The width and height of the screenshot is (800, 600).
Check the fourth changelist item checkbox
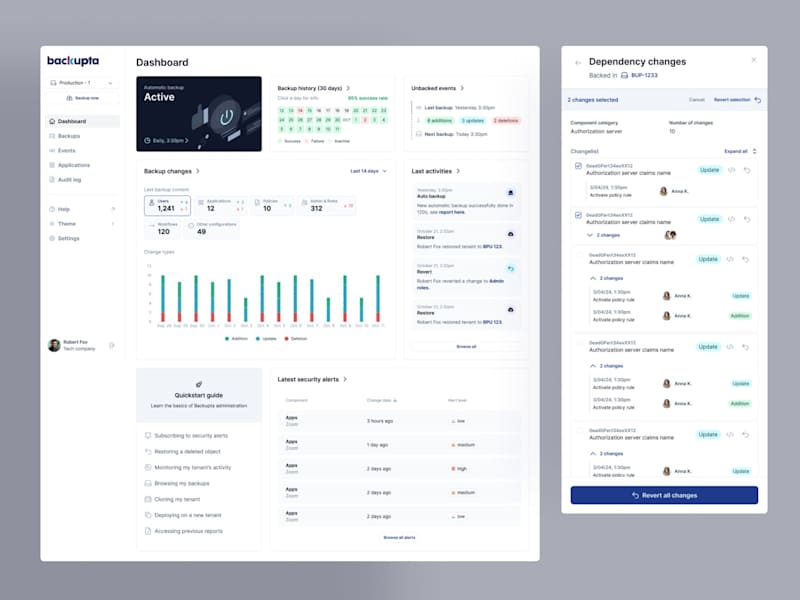pyautogui.click(x=580, y=343)
